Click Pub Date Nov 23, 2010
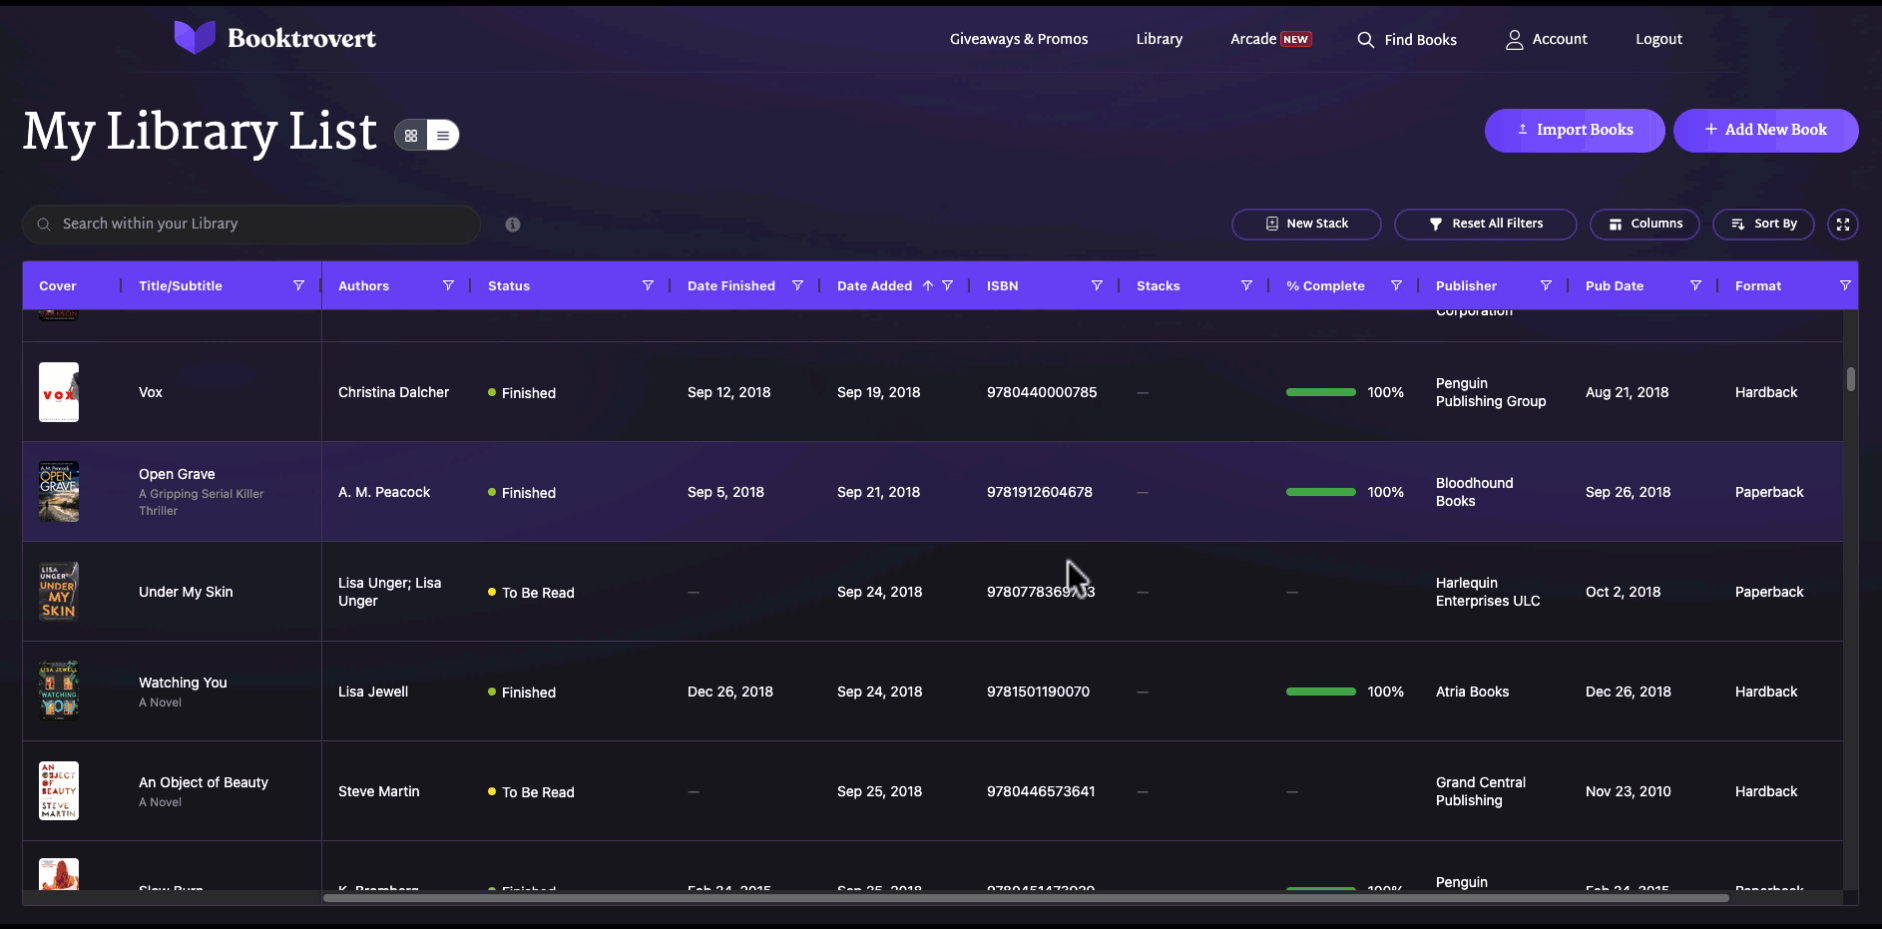This screenshot has width=1882, height=929. pos(1628,791)
